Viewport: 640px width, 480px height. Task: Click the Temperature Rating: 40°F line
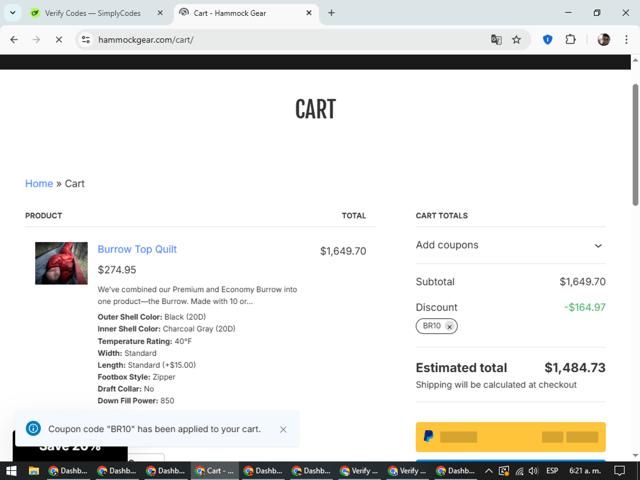coord(144,341)
